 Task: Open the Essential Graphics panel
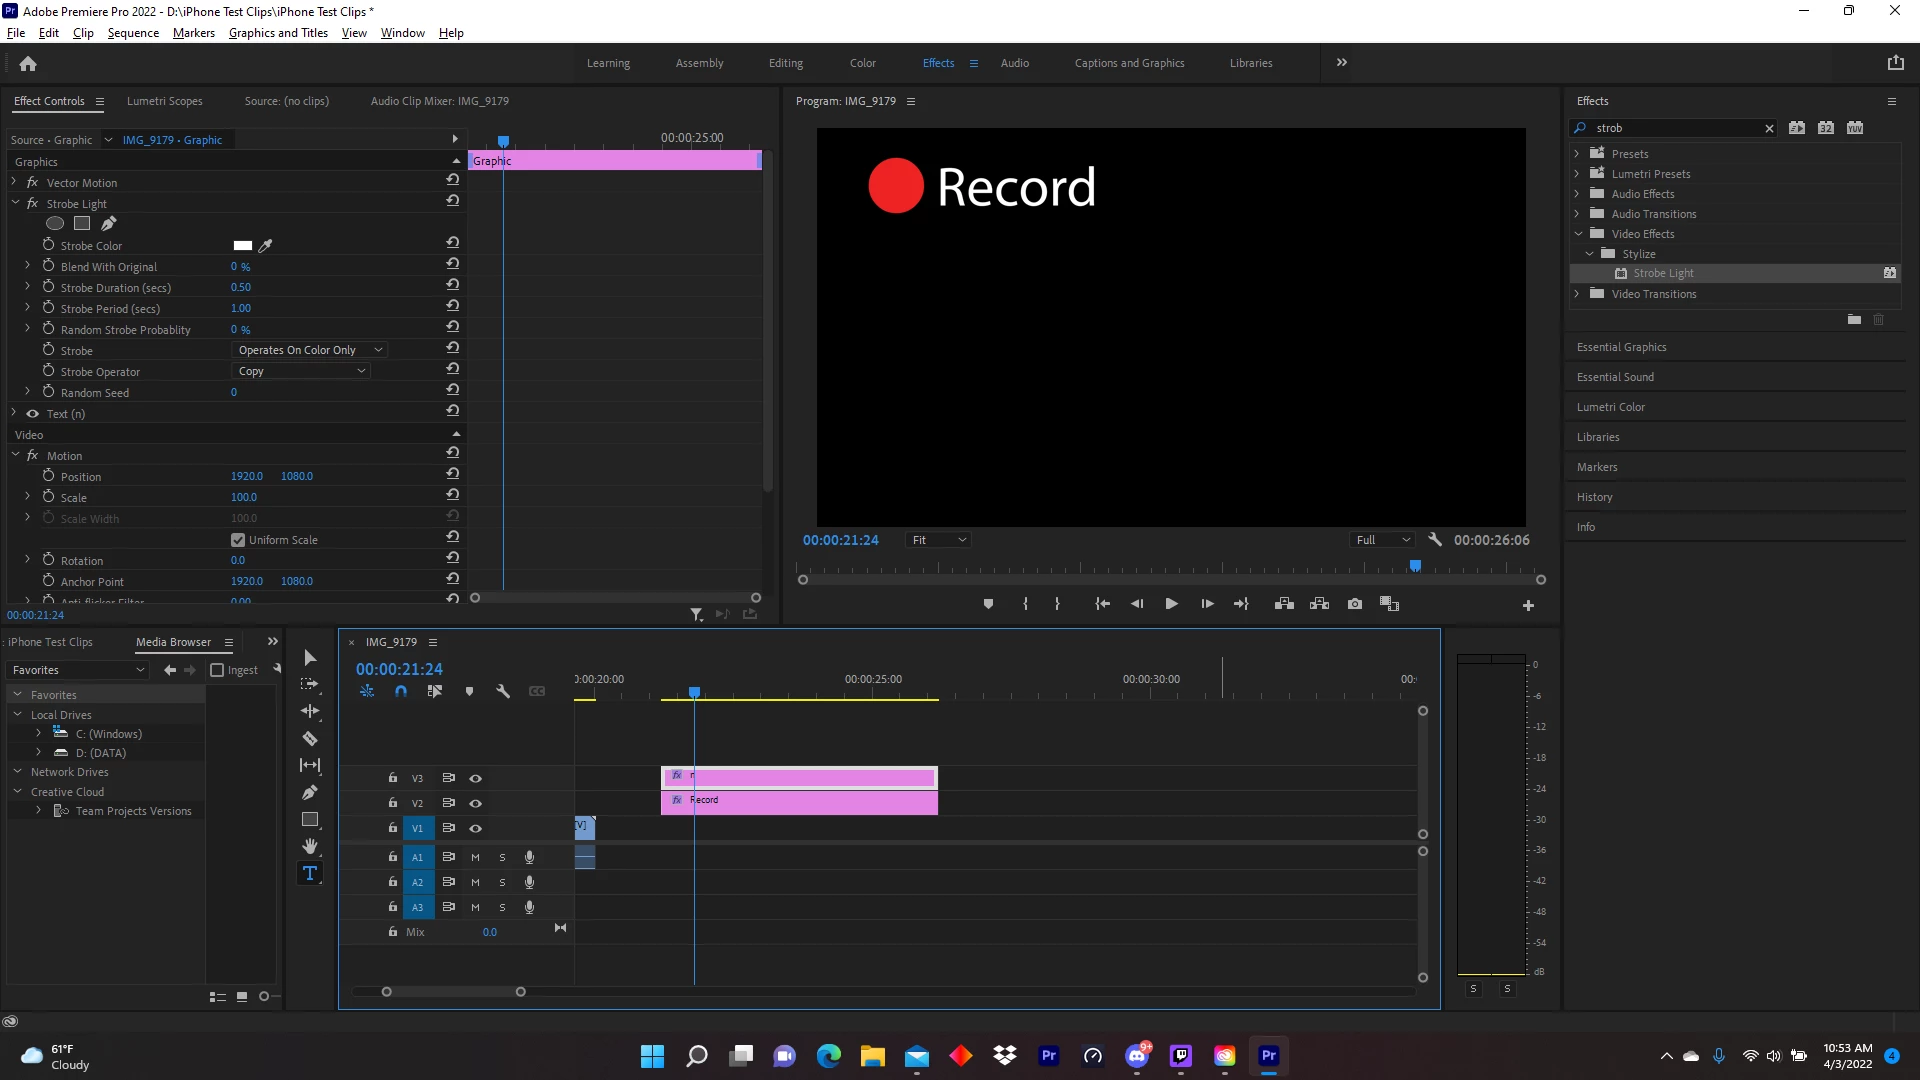(x=1621, y=347)
